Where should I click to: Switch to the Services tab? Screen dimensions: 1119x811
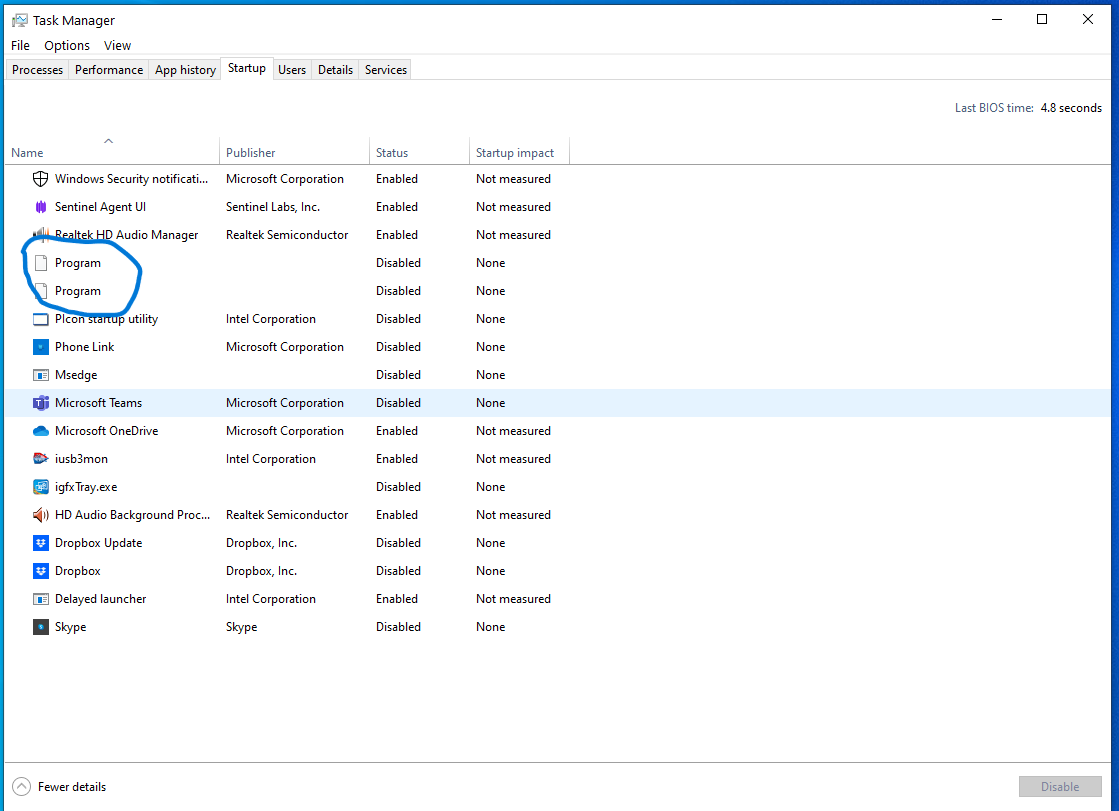click(x=385, y=70)
